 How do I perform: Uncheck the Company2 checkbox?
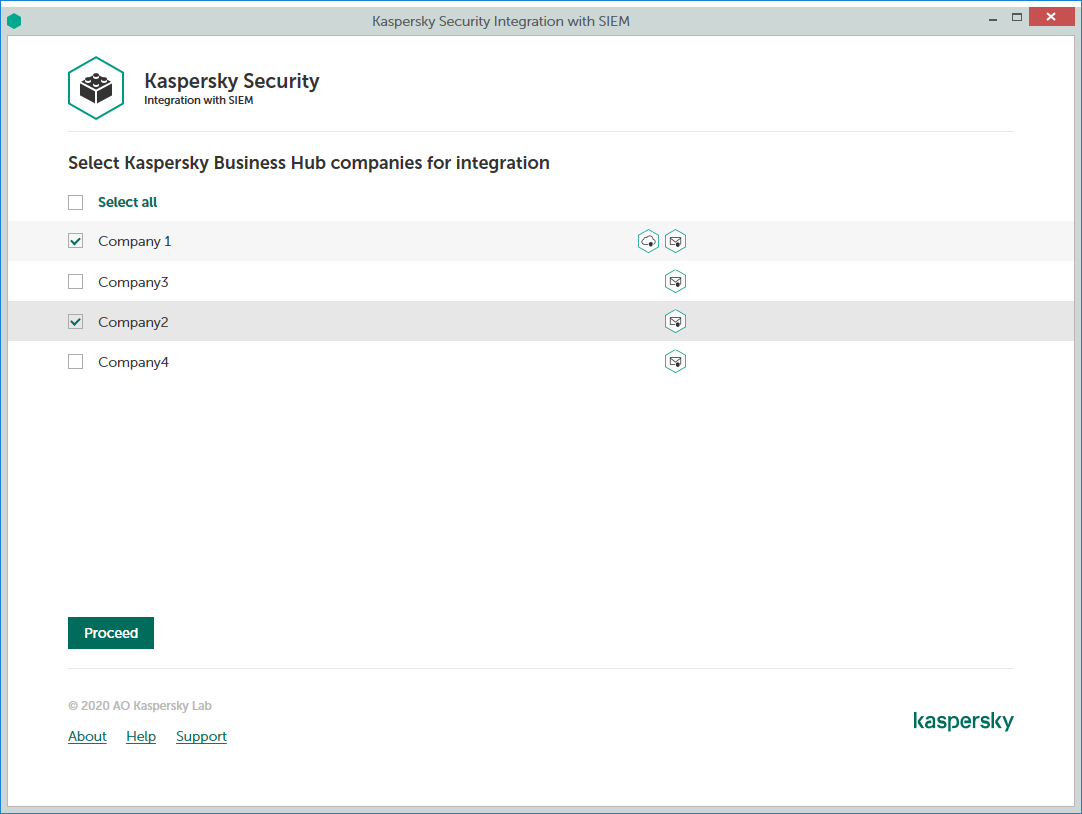click(76, 322)
